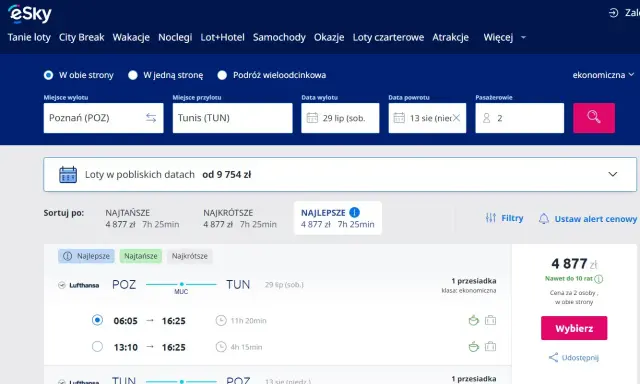Screen dimensions: 640x384
Task: Select the W jedną stronę radio
Action: tap(133, 75)
